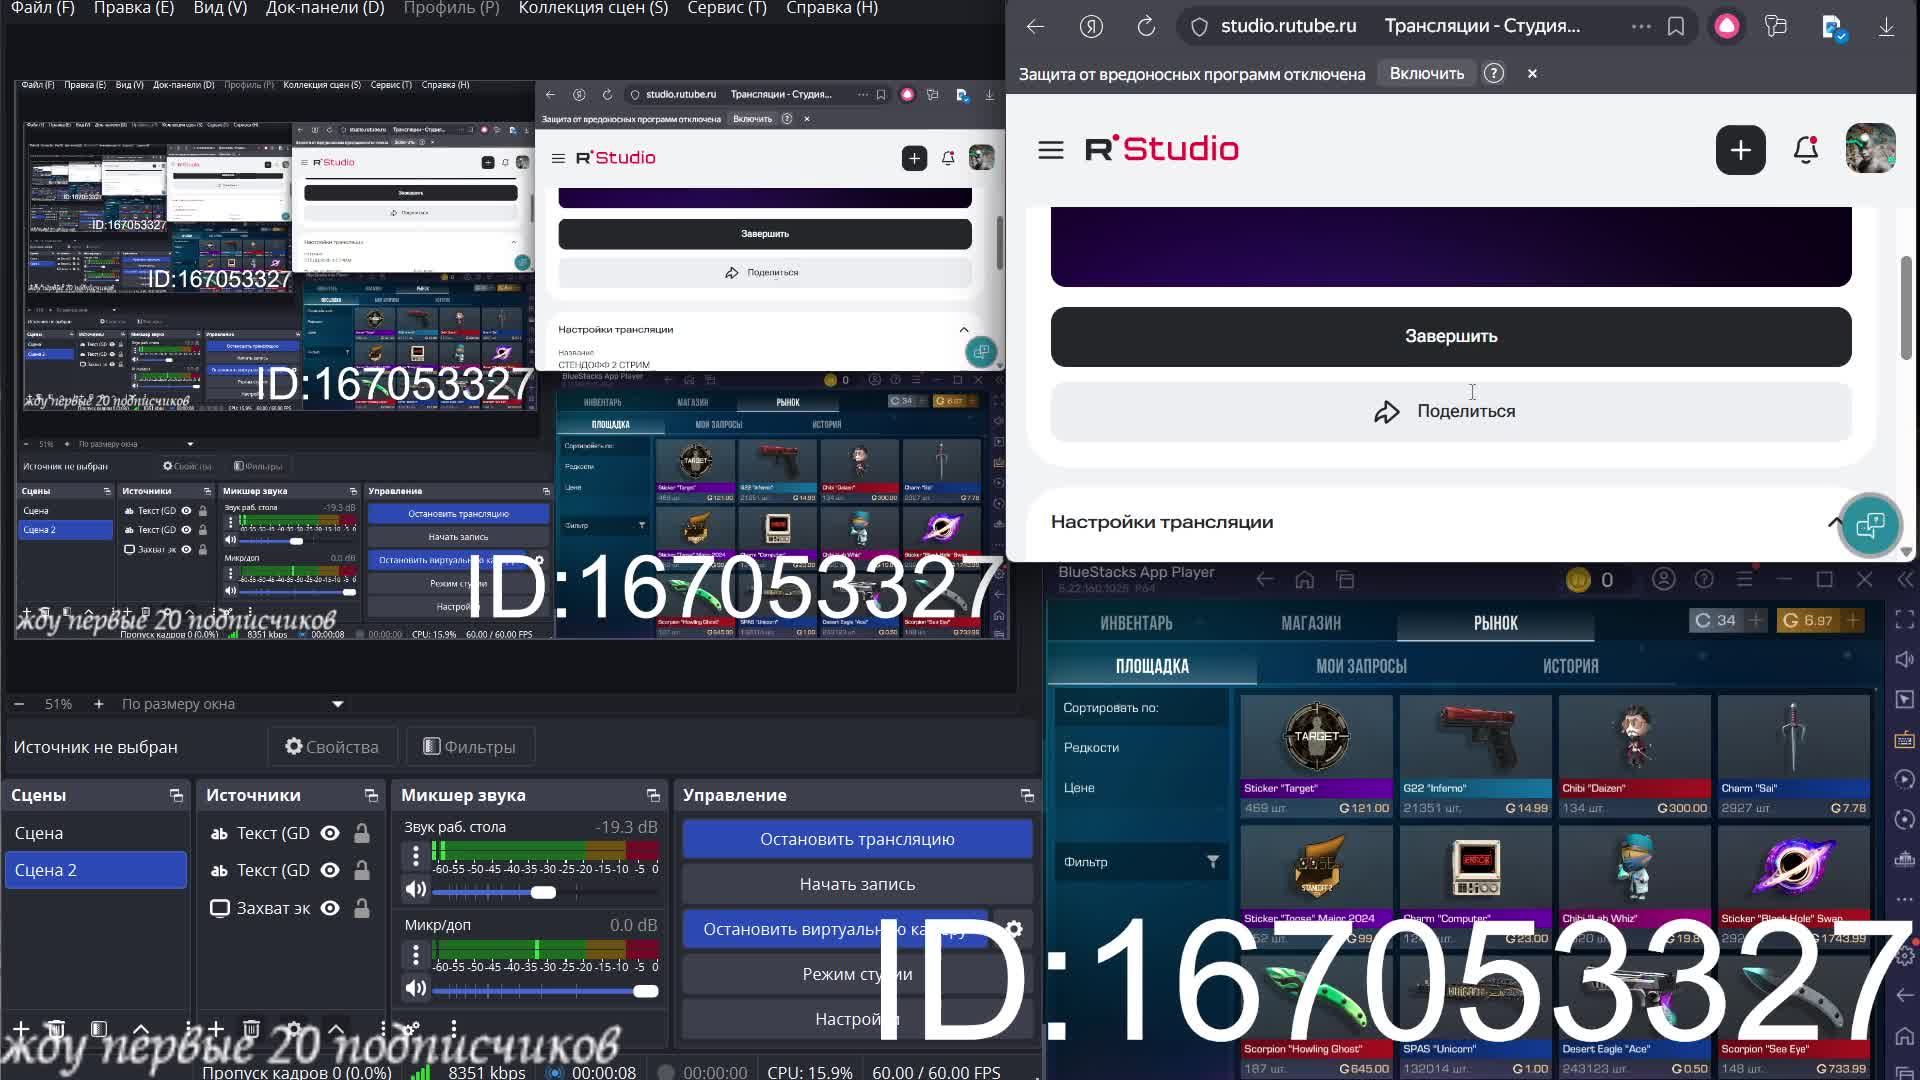
Task: Open the chat support floating icon
Action: pos(1870,524)
